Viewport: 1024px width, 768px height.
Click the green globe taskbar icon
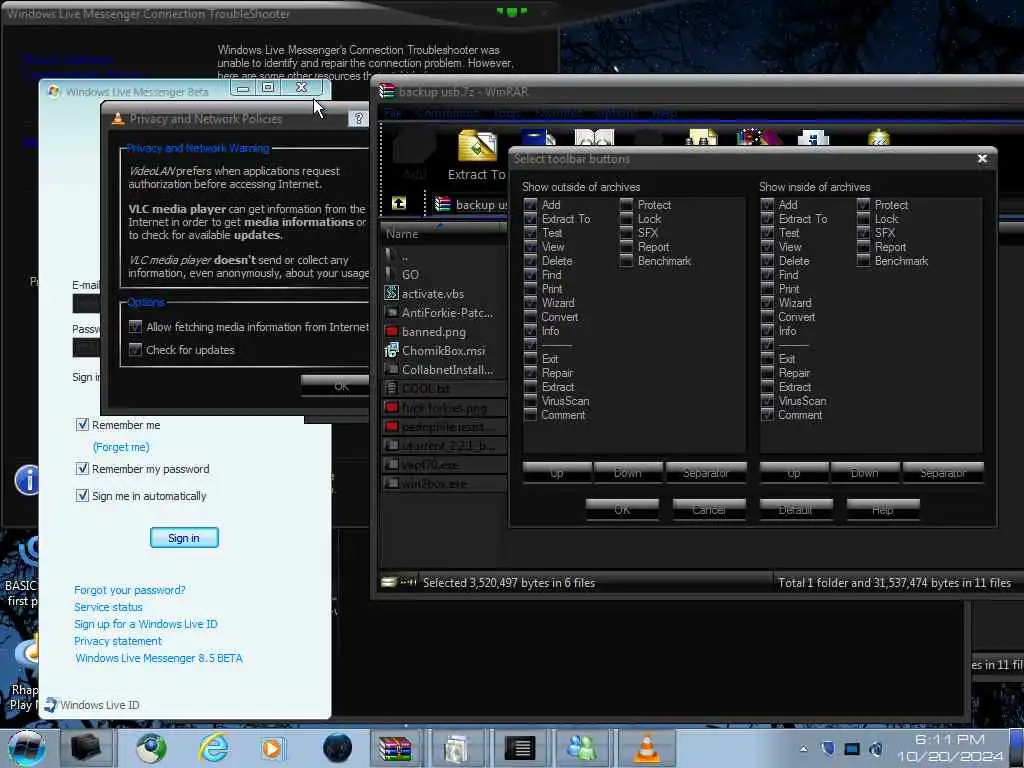pos(151,748)
